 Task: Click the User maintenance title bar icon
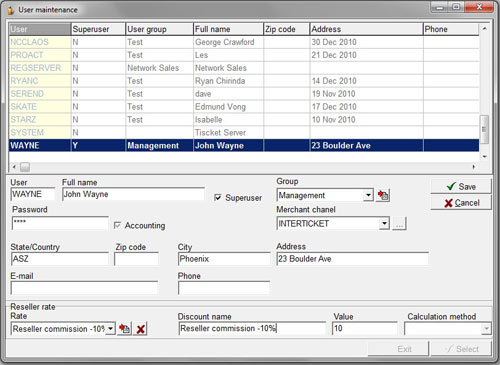[11, 10]
